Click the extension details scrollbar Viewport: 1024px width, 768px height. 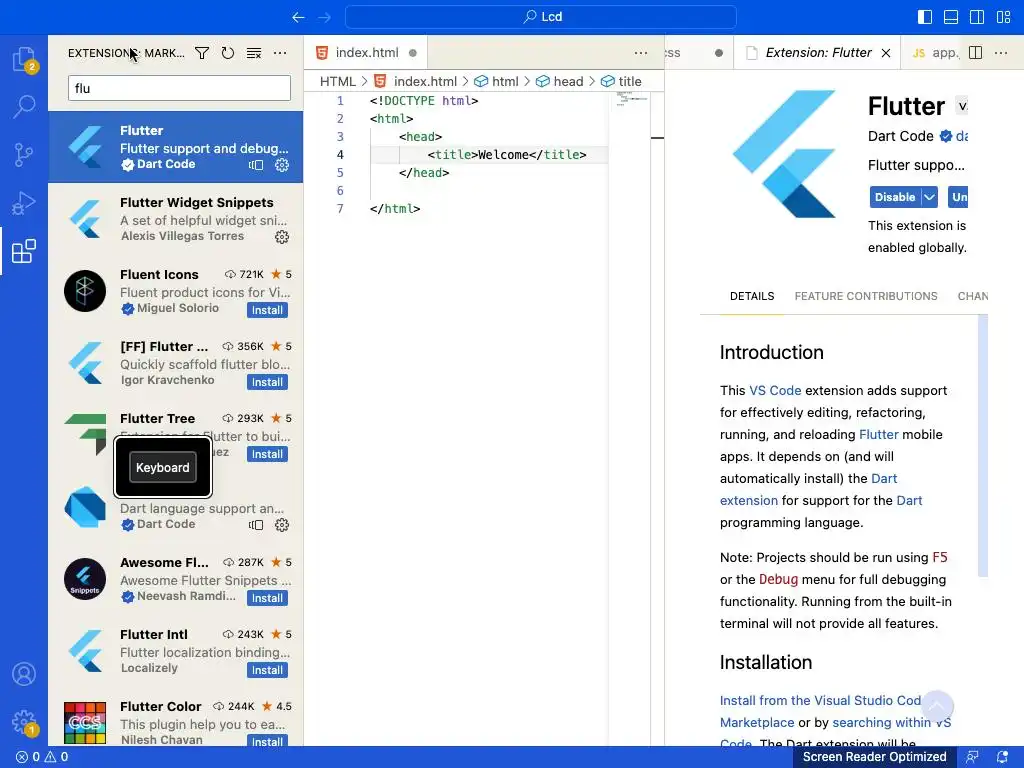pyautogui.click(x=983, y=446)
